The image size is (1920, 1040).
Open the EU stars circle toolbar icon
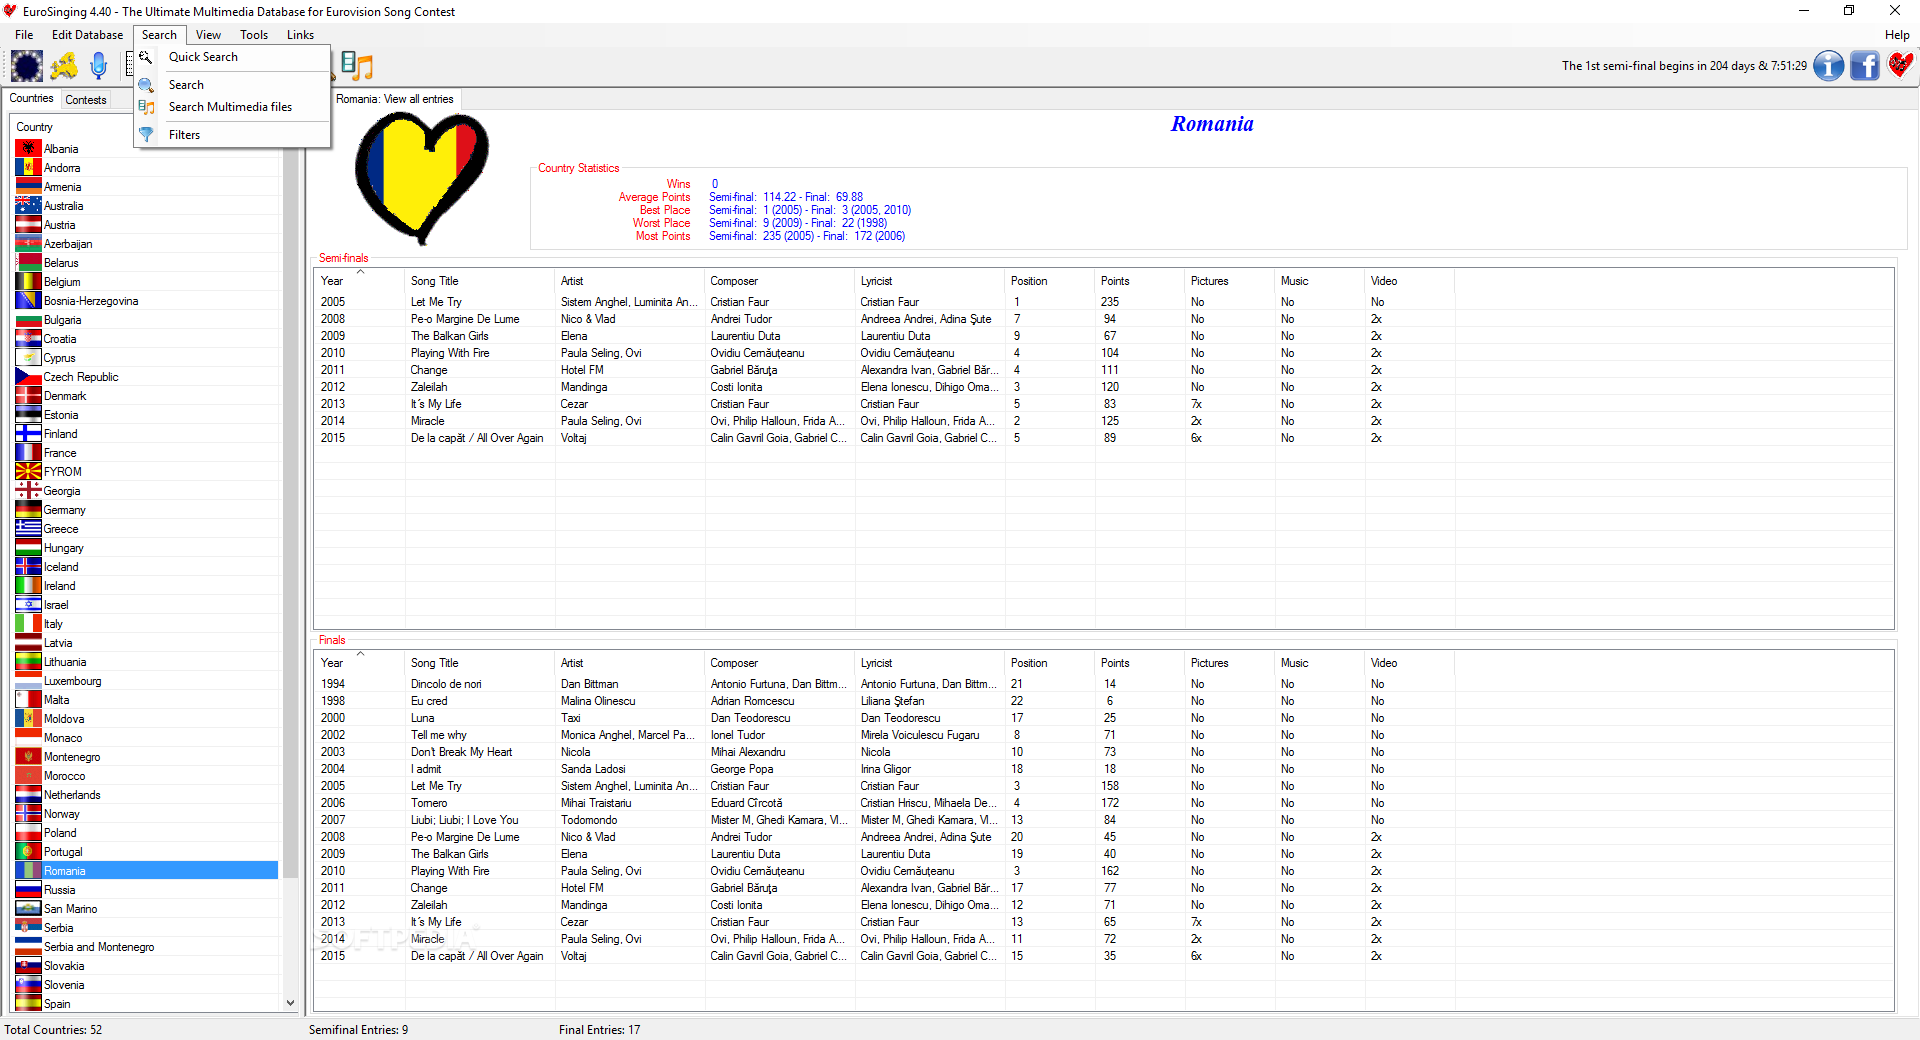click(x=27, y=66)
